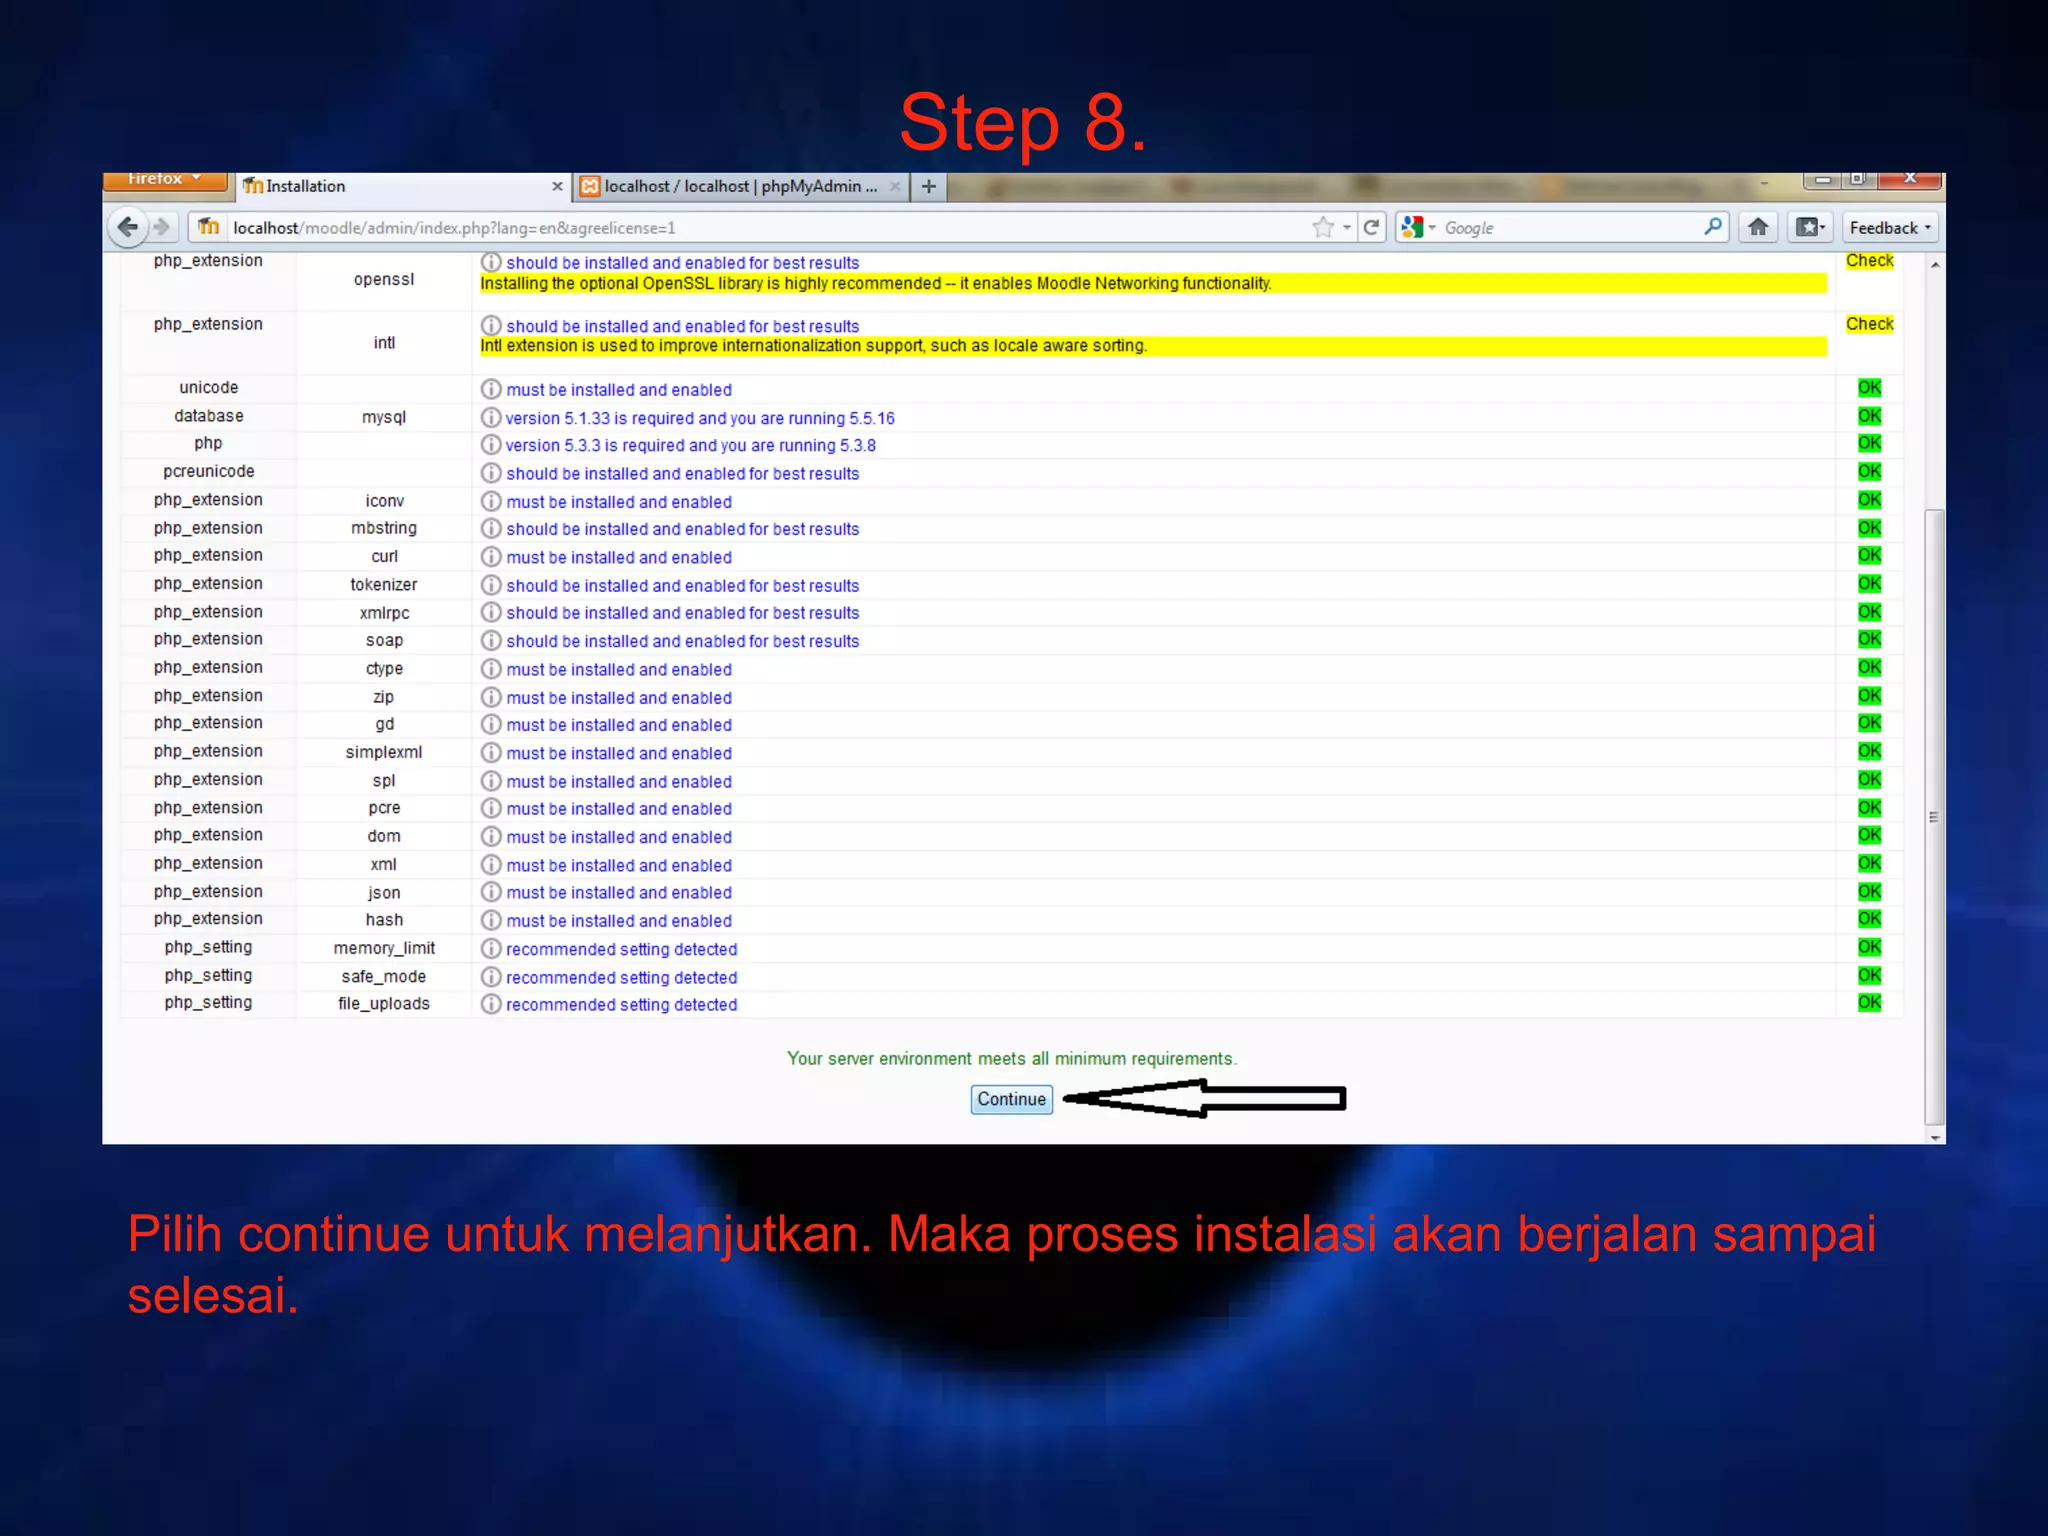This screenshot has height=1536, width=2048.
Task: Open the Firefox menu button
Action: [x=165, y=180]
